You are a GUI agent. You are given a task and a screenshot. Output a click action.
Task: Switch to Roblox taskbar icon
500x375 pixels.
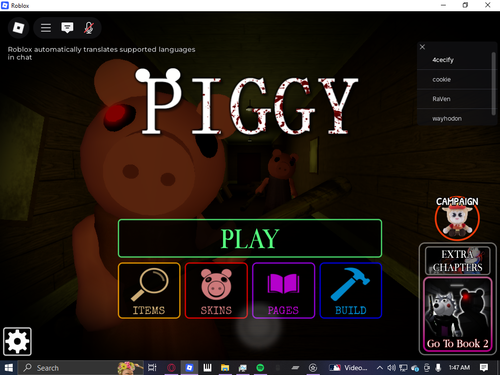tap(189, 368)
